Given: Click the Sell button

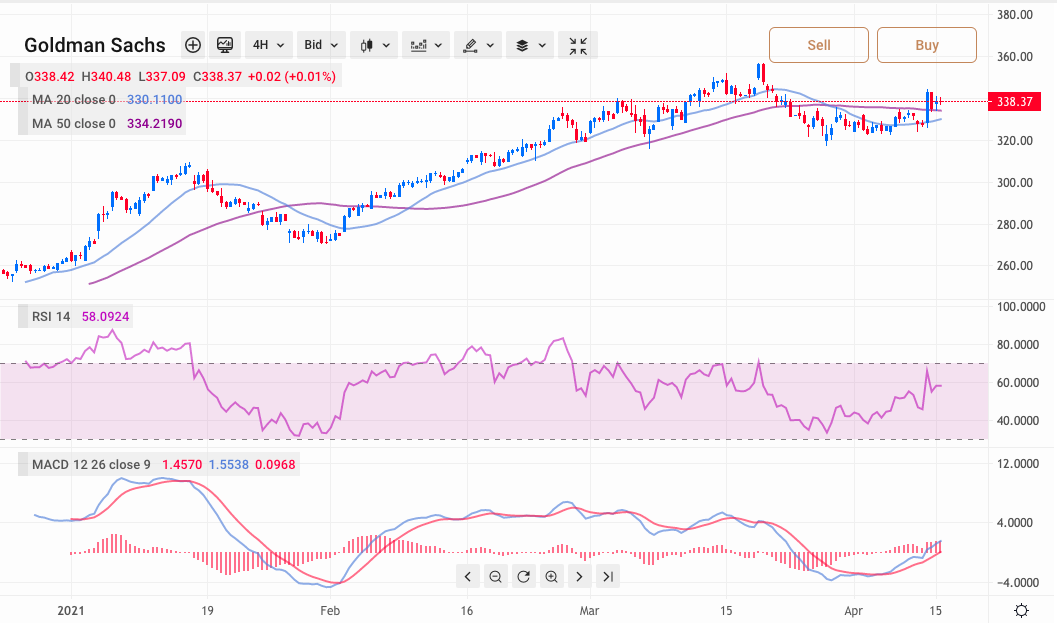Looking at the screenshot, I should pyautogui.click(x=818, y=45).
